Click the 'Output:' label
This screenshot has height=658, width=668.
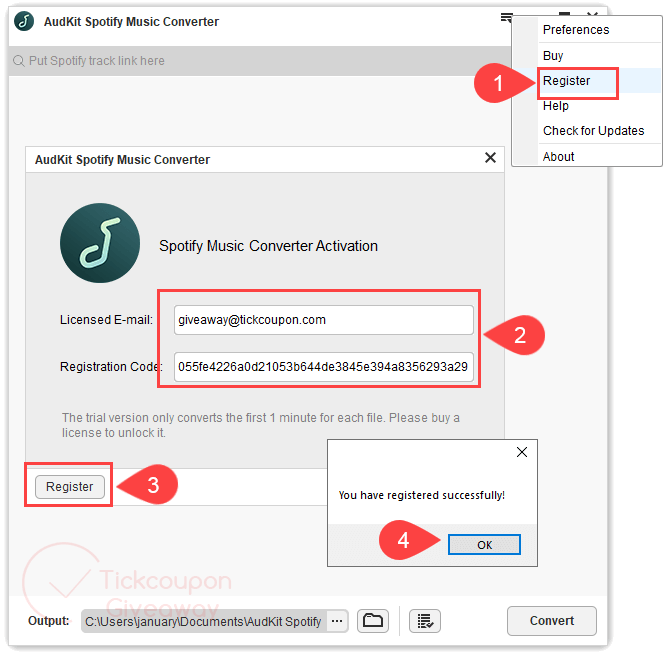tap(49, 621)
